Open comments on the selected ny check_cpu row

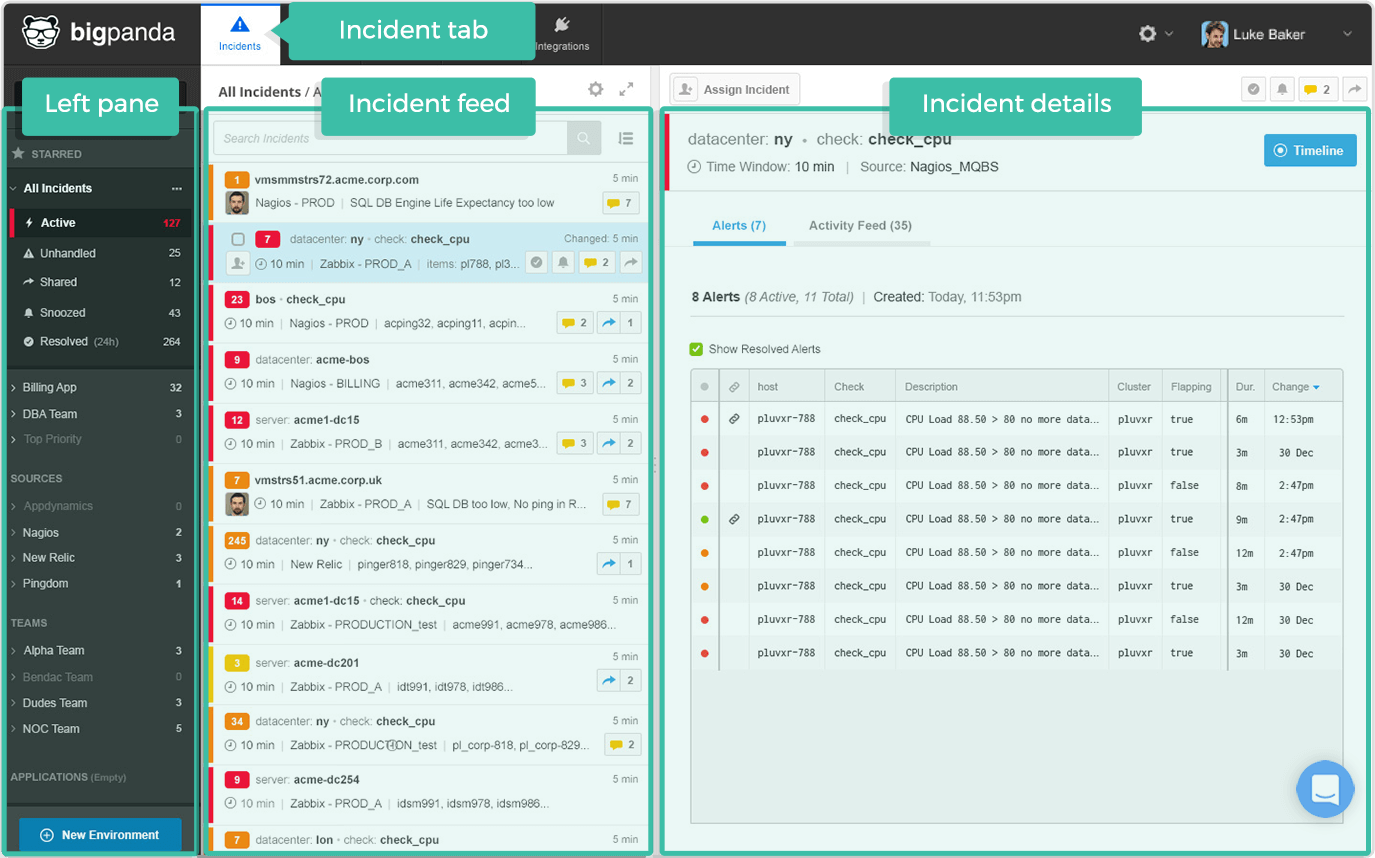pos(597,263)
